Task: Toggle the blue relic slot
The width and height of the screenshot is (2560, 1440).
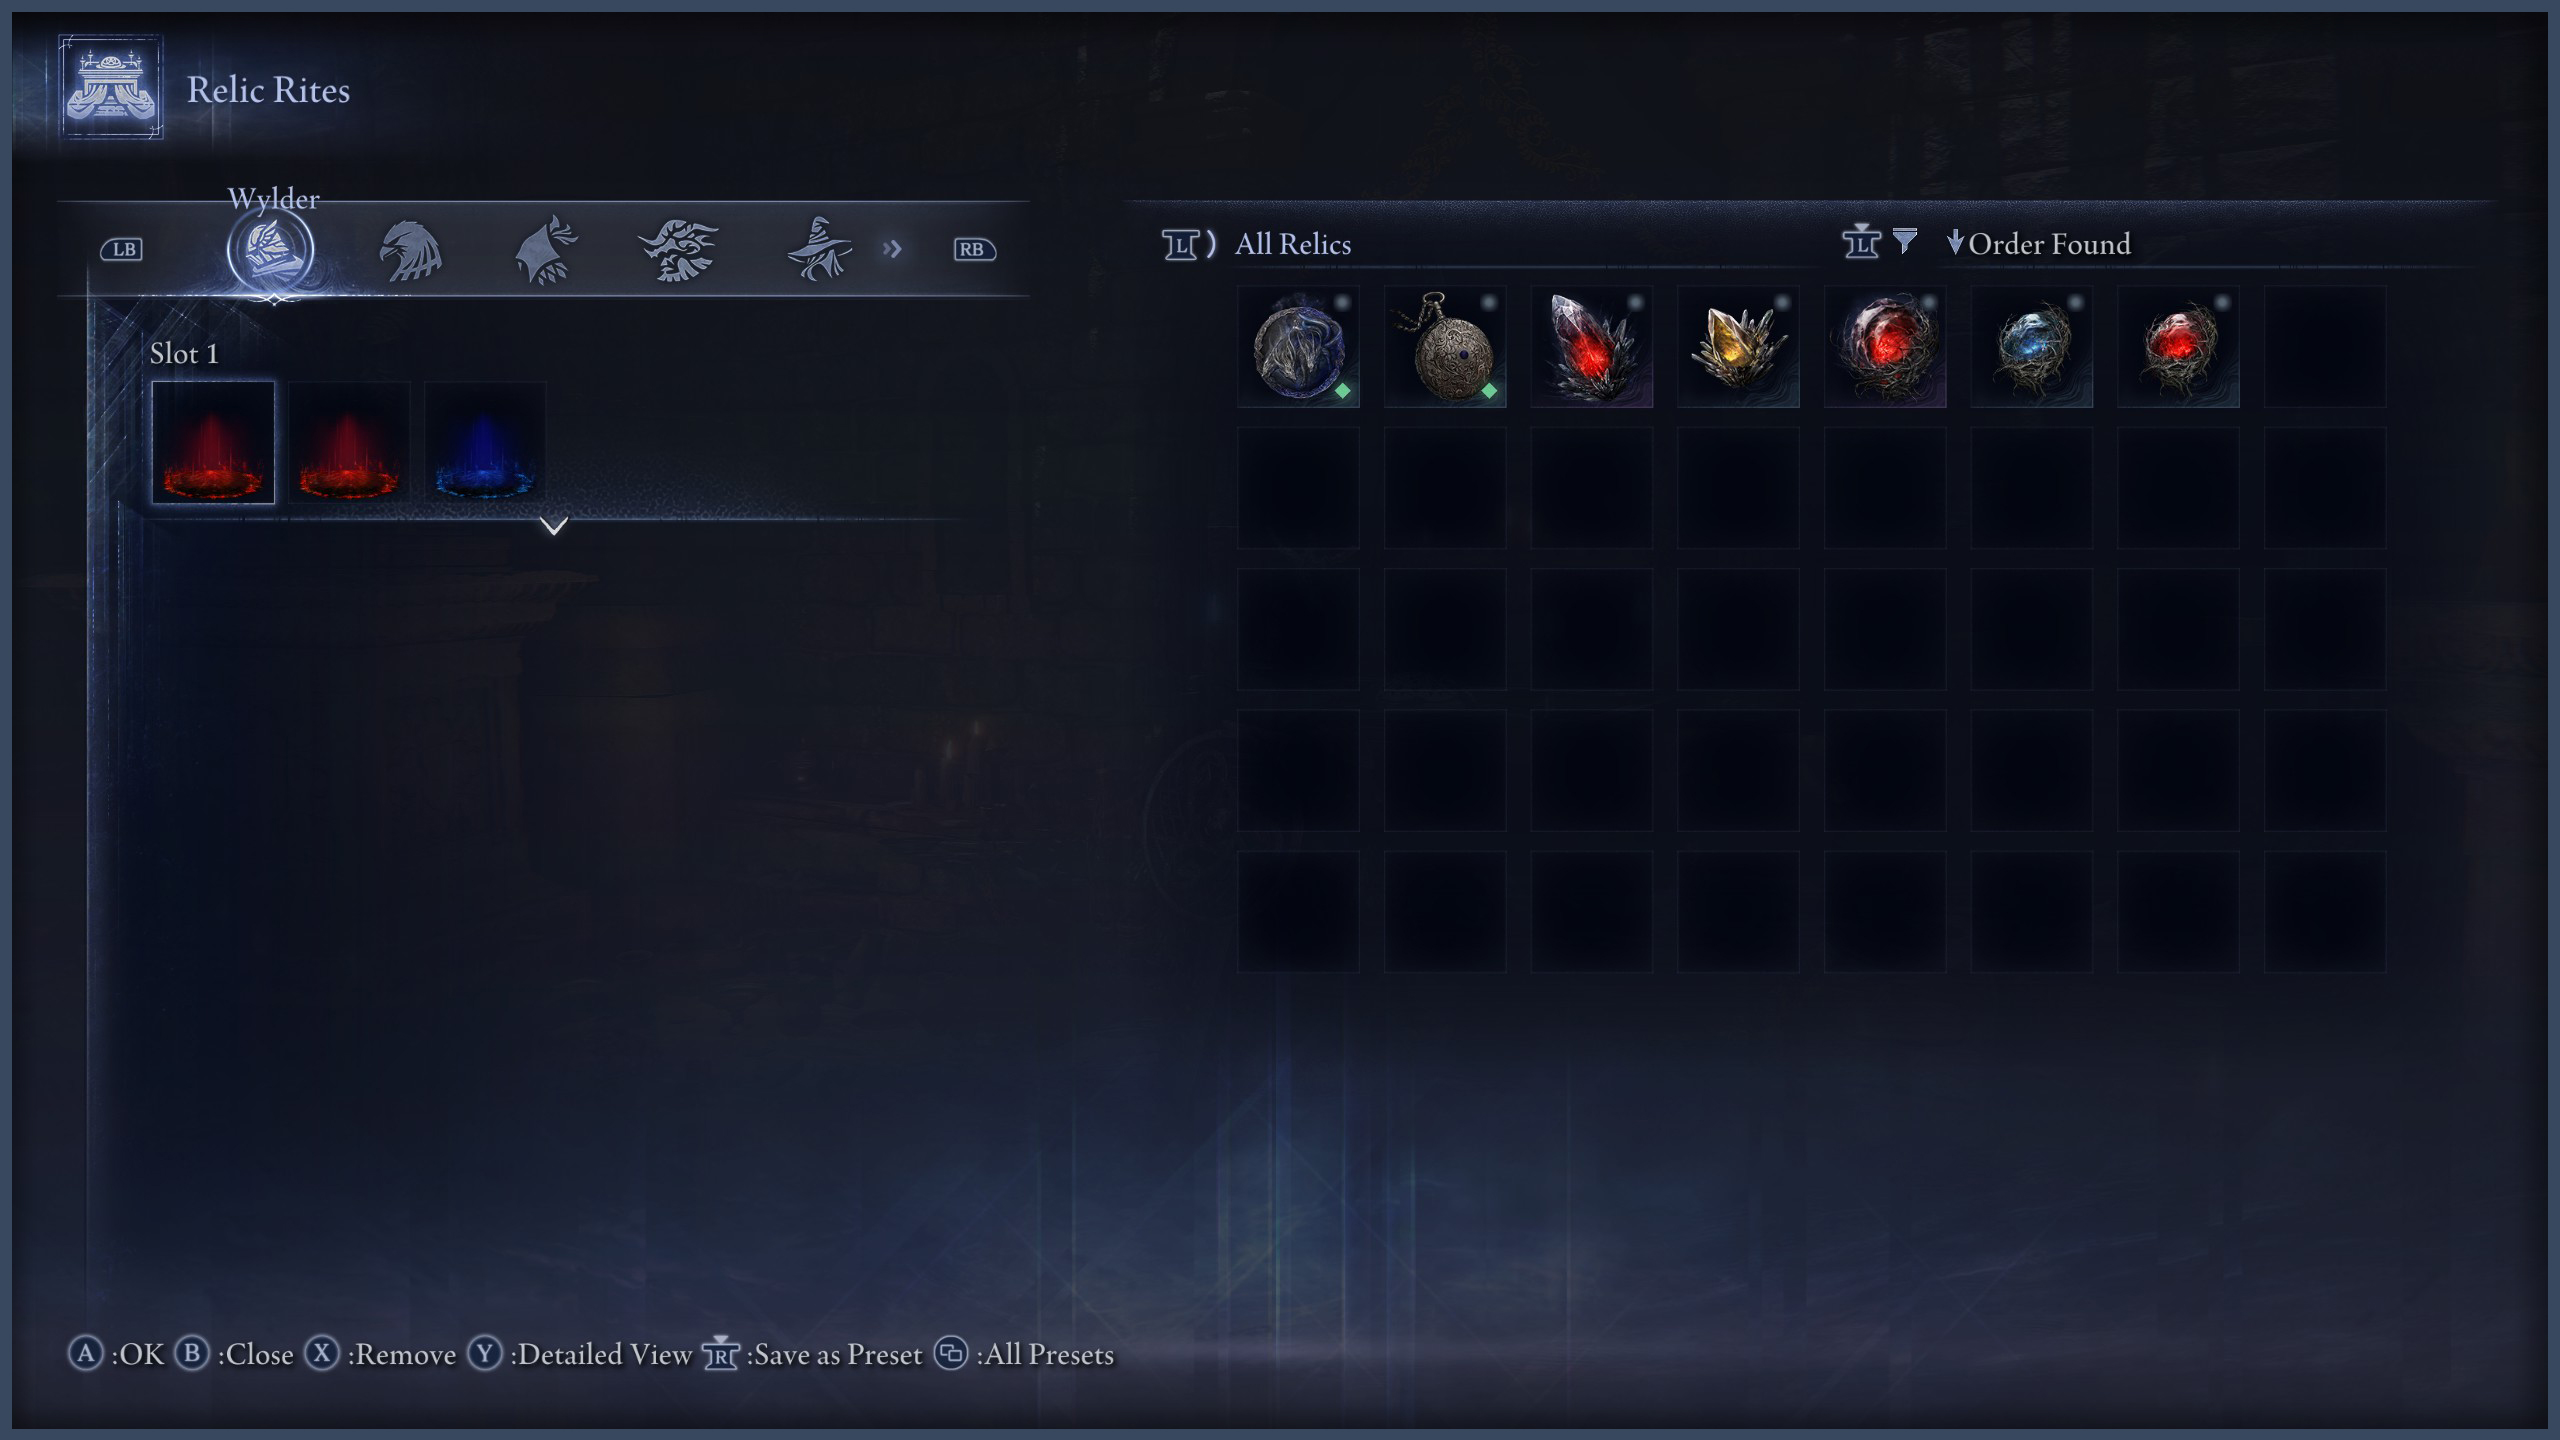Action: [485, 442]
